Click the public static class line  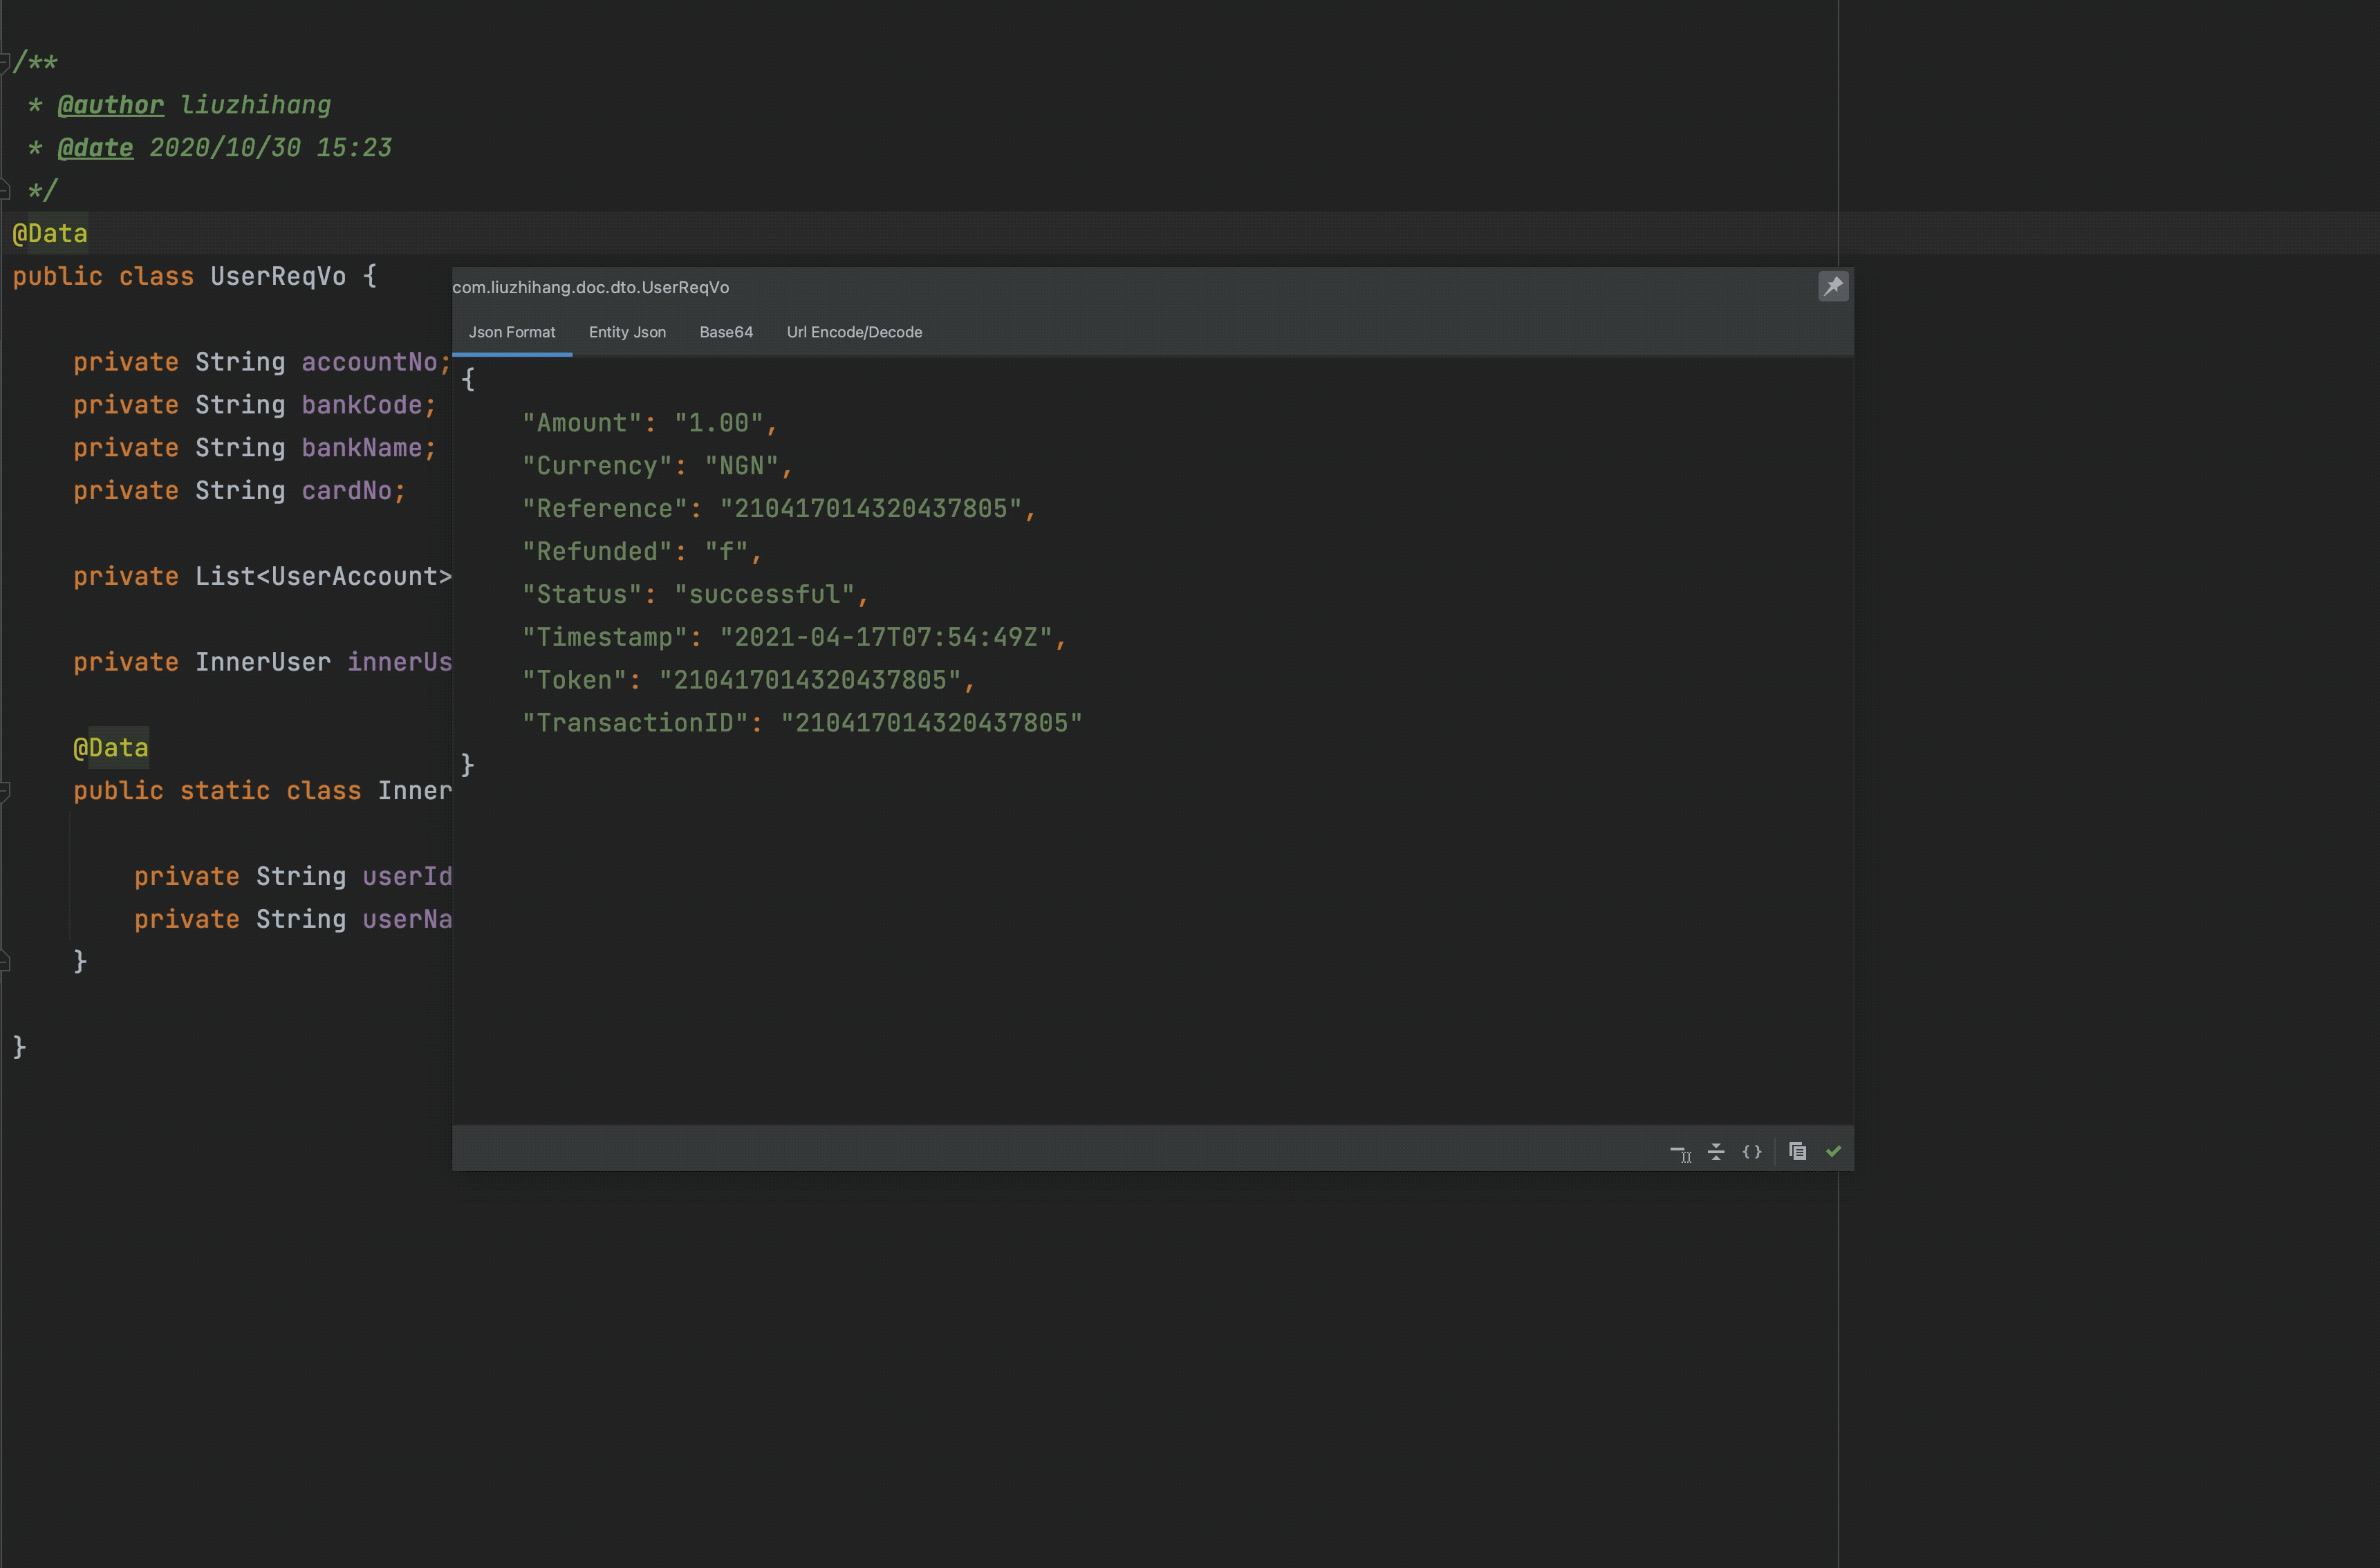coord(262,791)
